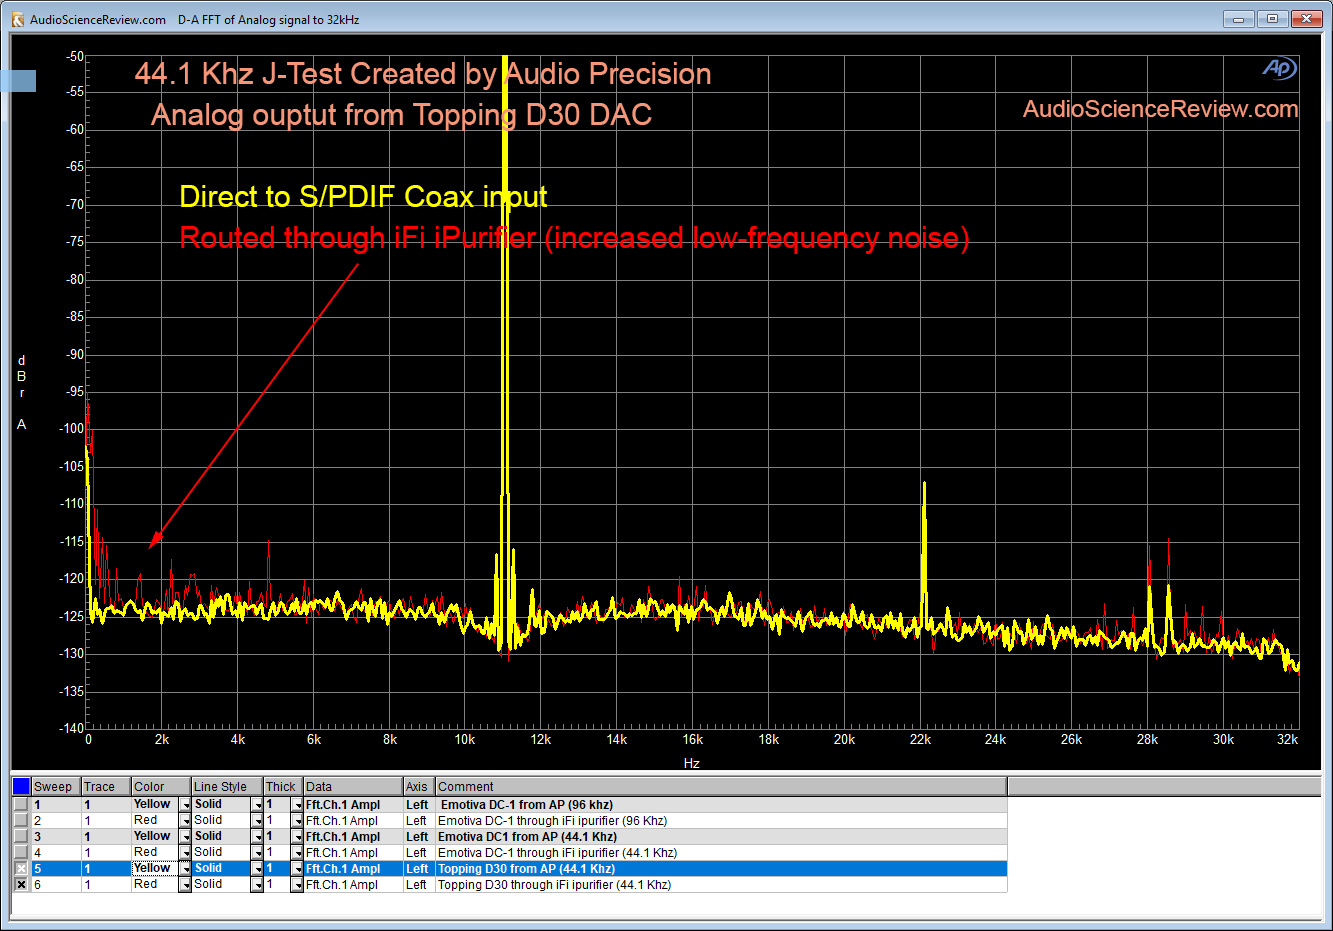Close the FFT graph window
This screenshot has height=931, width=1333.
(1307, 19)
